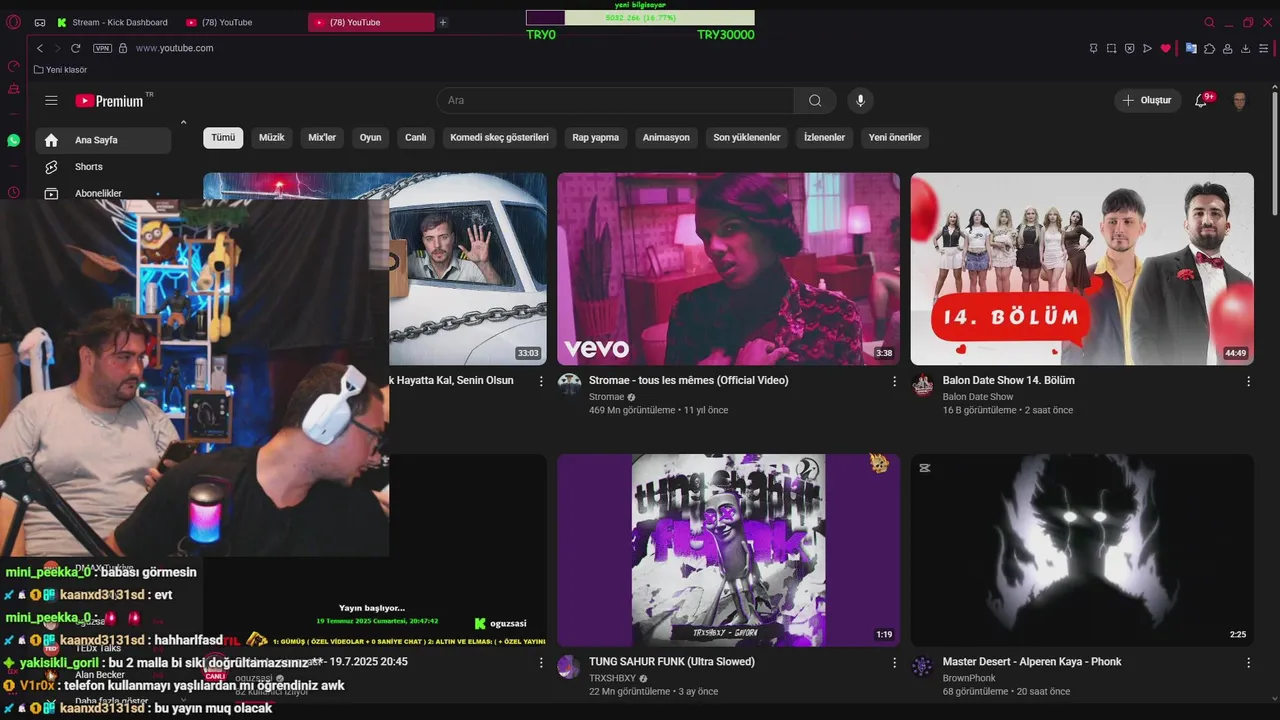Reload the YouTube page
This screenshot has width=1280, height=720.
76,48
